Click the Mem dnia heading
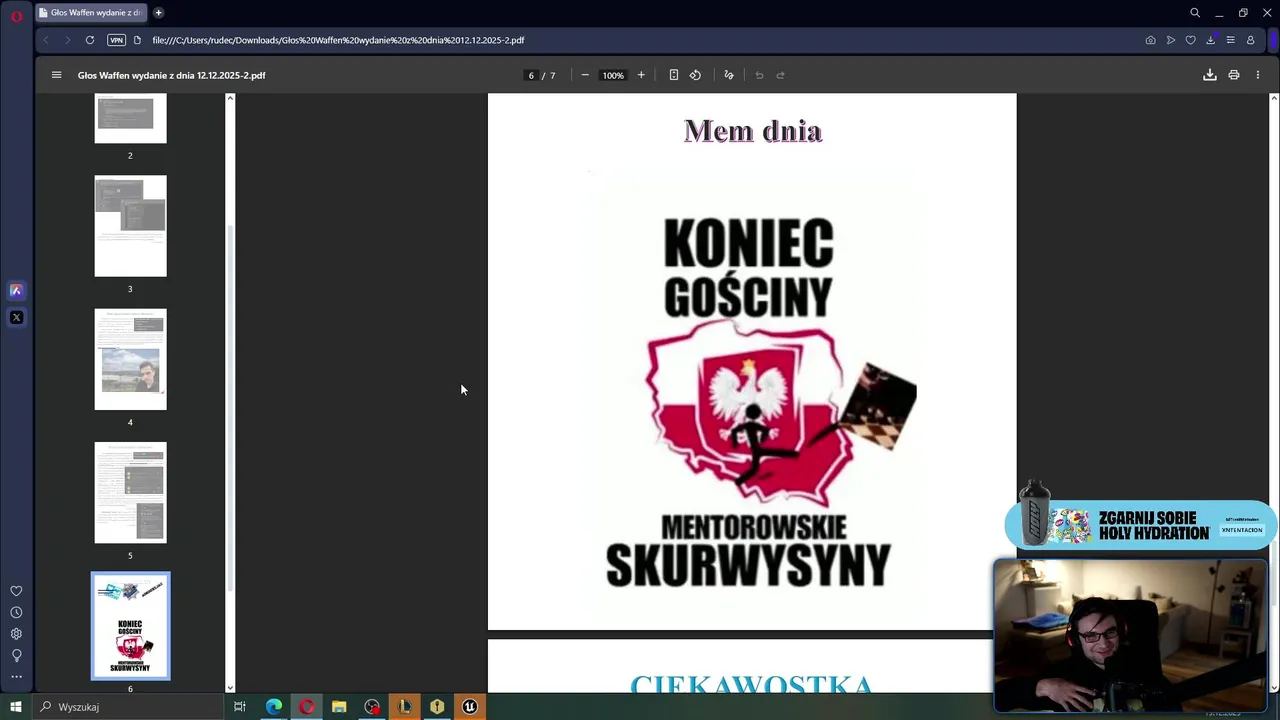 pyautogui.click(x=752, y=131)
